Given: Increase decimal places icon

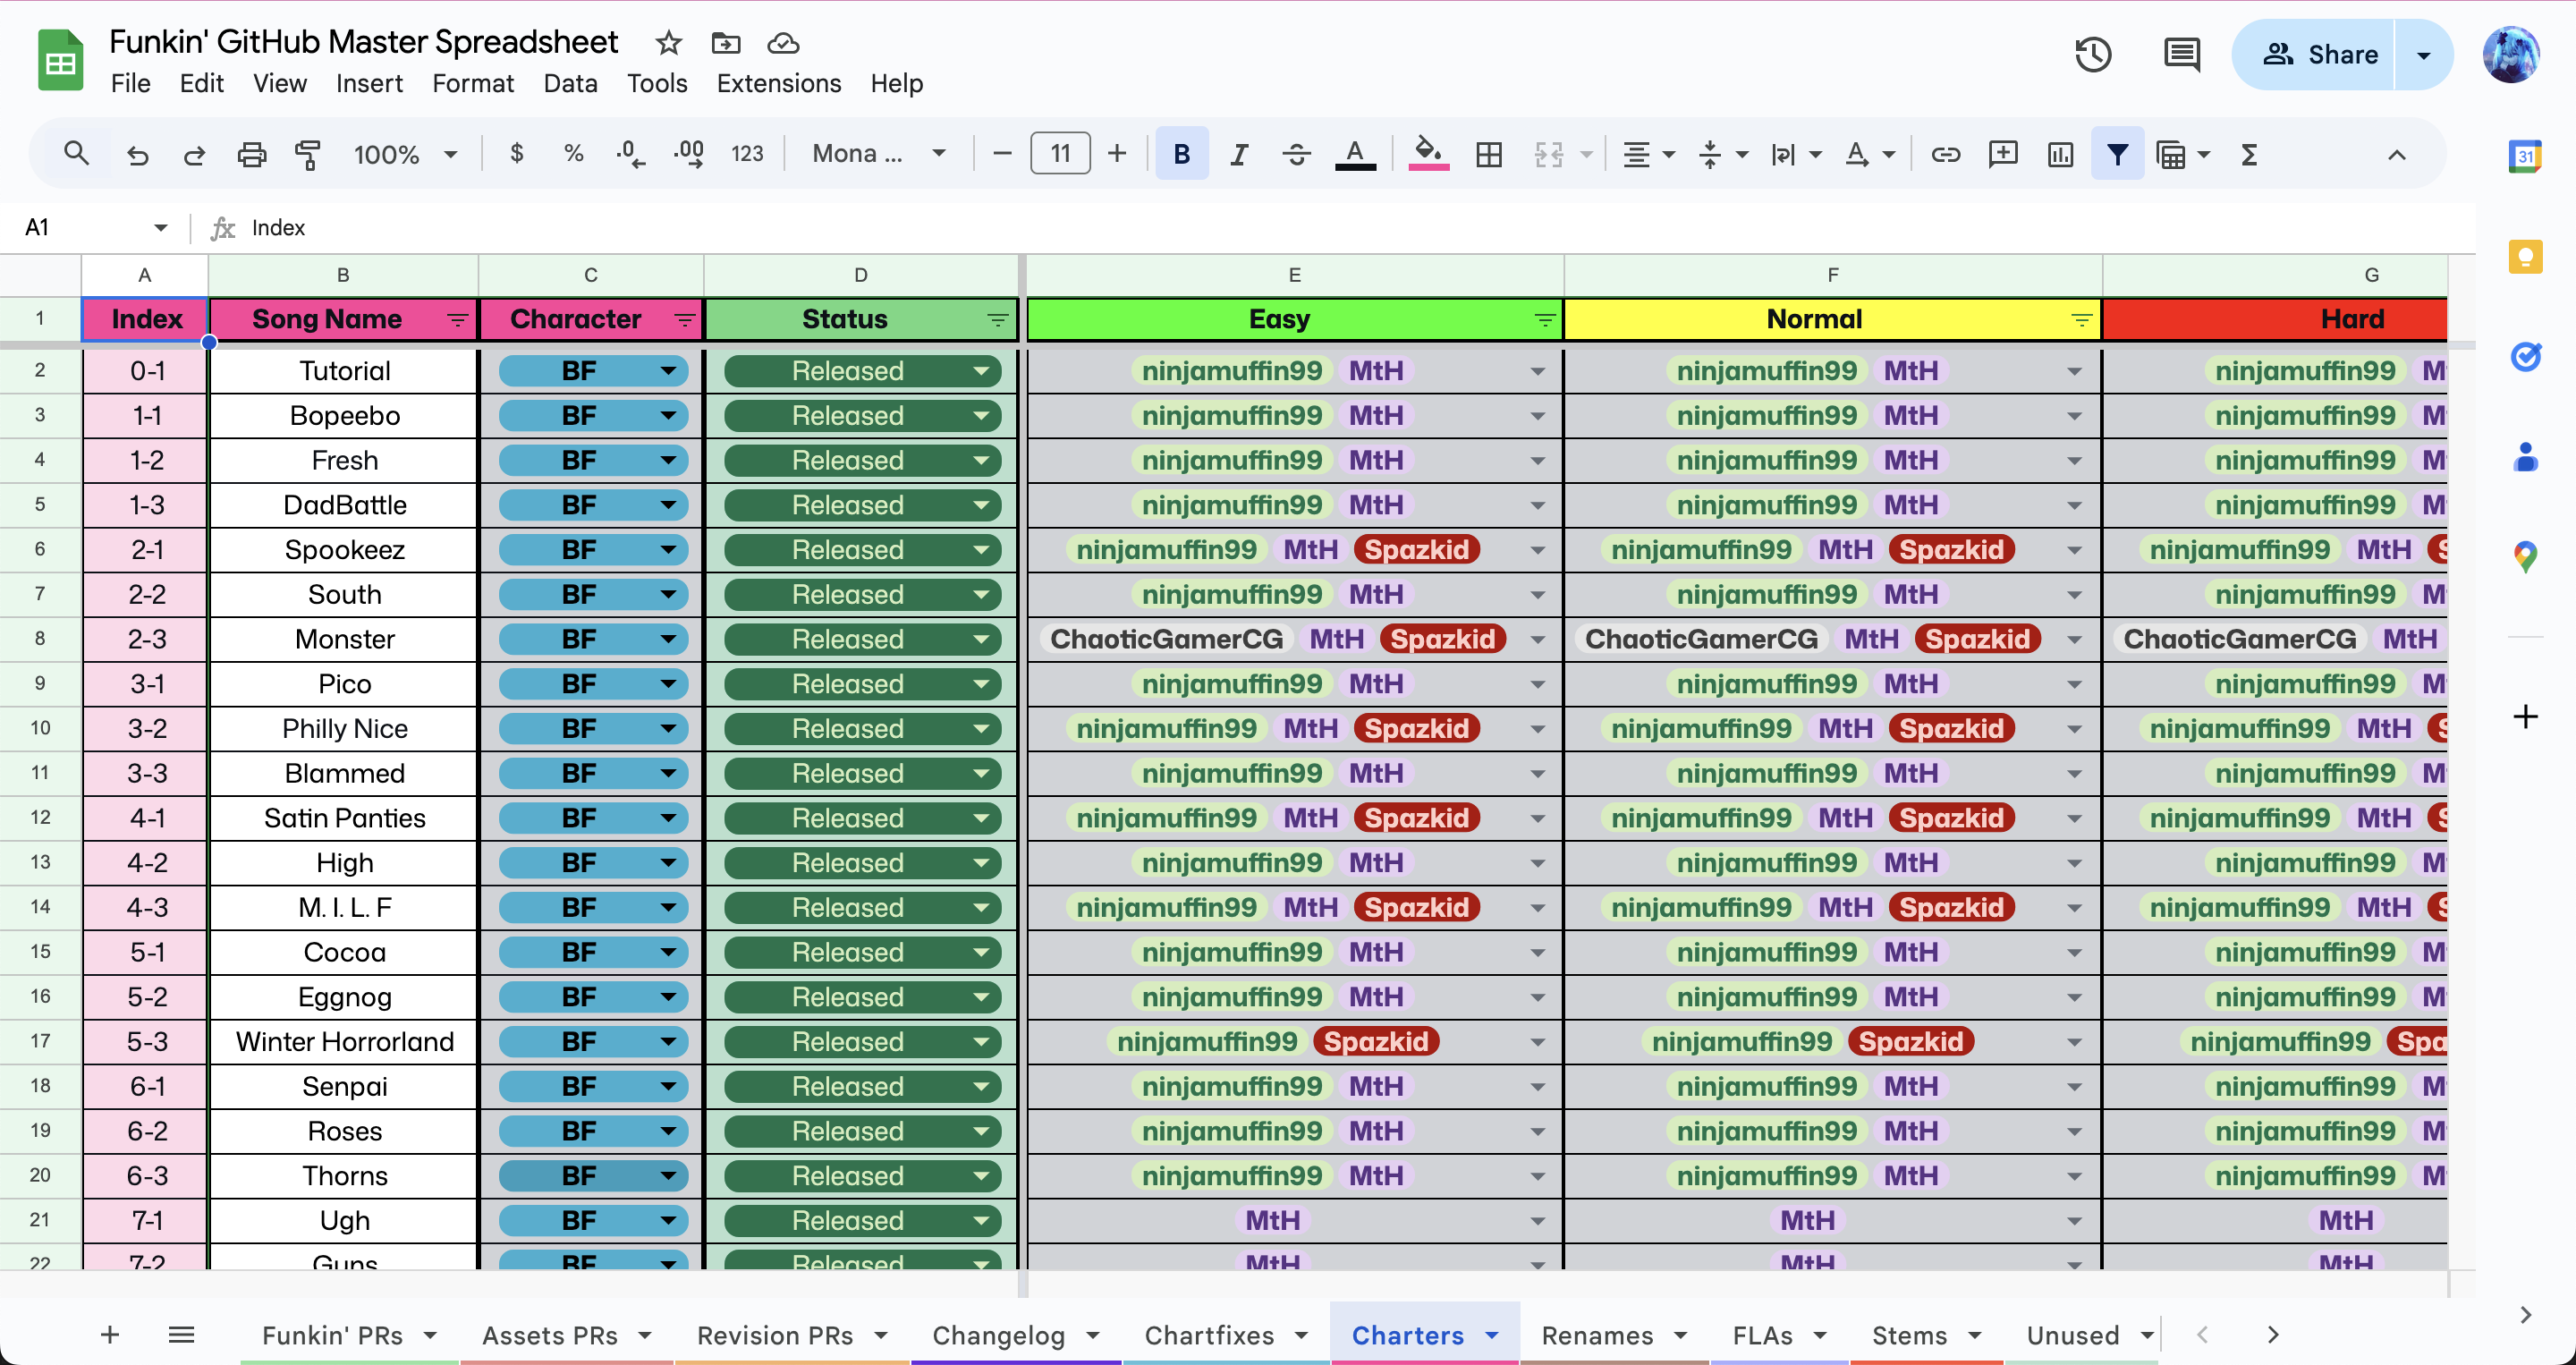Looking at the screenshot, I should click(x=688, y=154).
